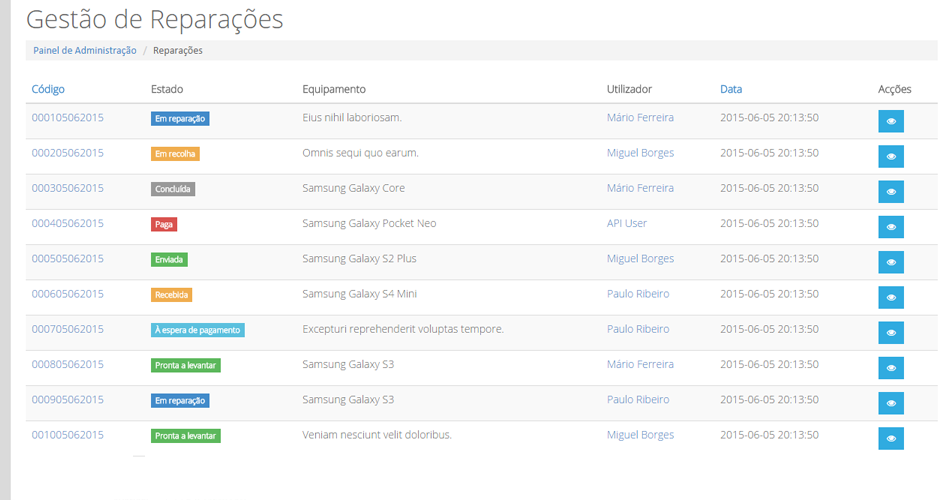Click À espera de pagamento status badge
The width and height of the screenshot is (940, 500).
(x=197, y=330)
